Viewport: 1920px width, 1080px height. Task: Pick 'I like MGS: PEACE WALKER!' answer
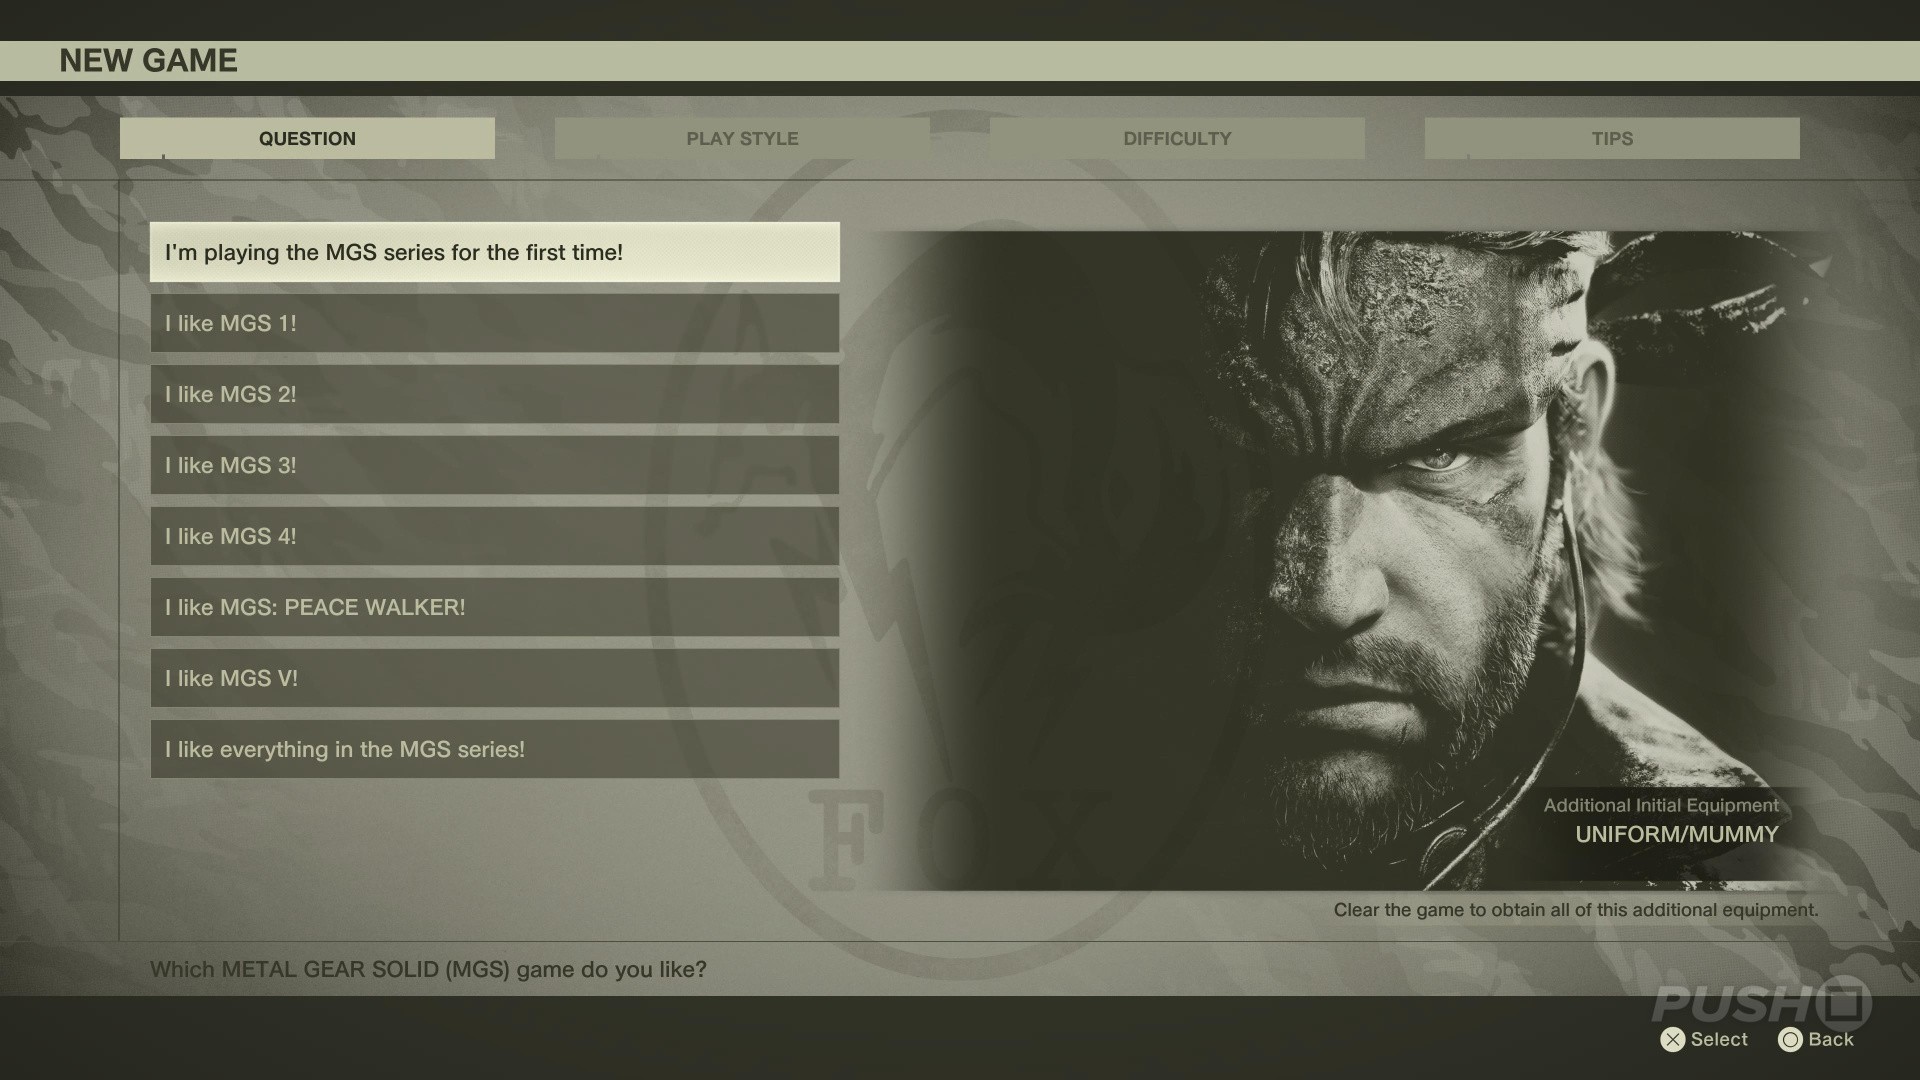pyautogui.click(x=494, y=607)
